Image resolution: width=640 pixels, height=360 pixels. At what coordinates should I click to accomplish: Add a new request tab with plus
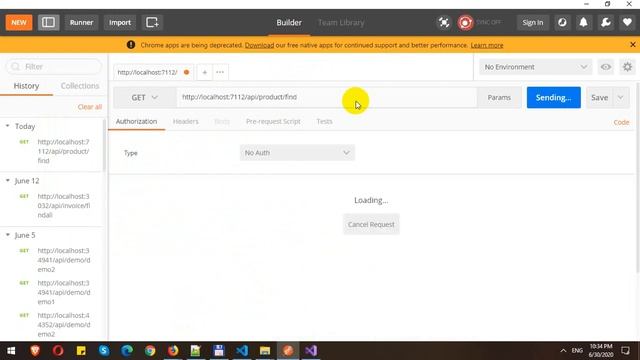204,72
